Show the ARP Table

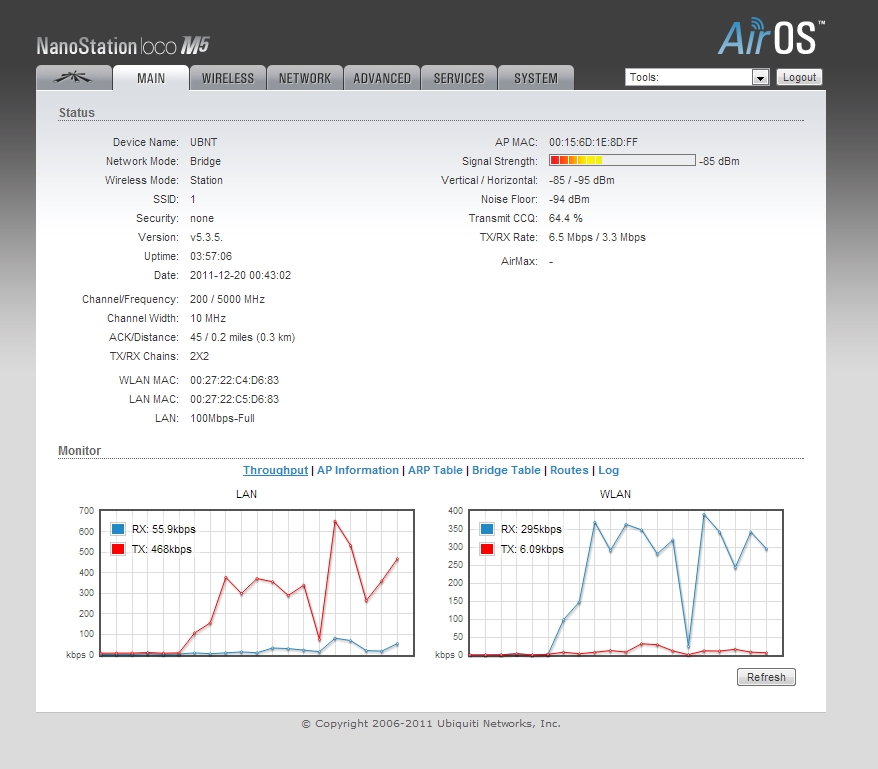(435, 470)
